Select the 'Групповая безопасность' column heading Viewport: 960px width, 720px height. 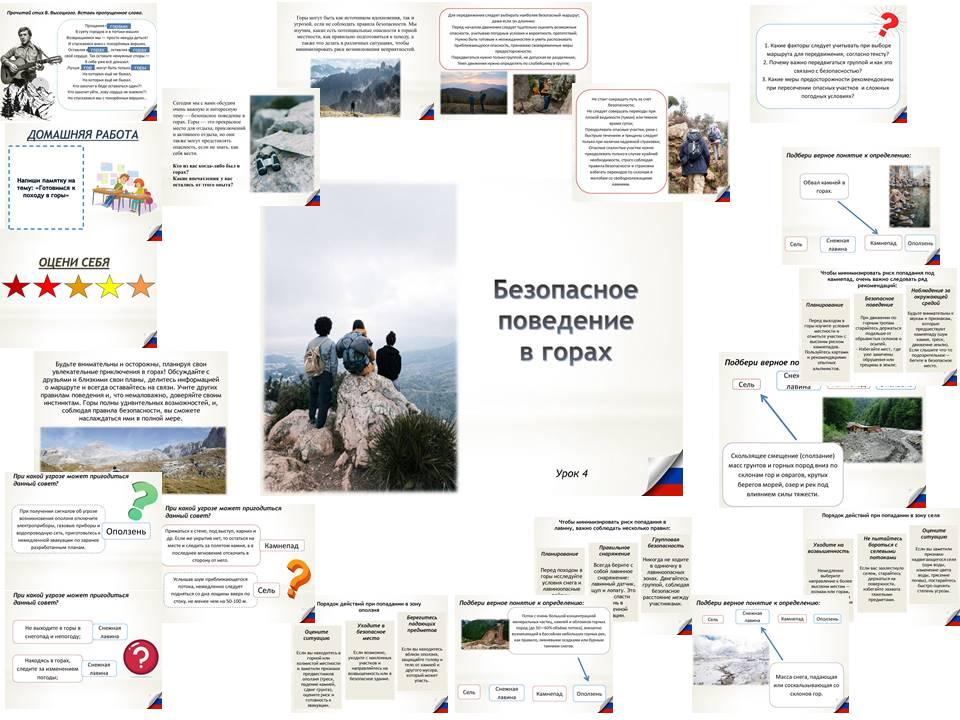click(x=665, y=544)
